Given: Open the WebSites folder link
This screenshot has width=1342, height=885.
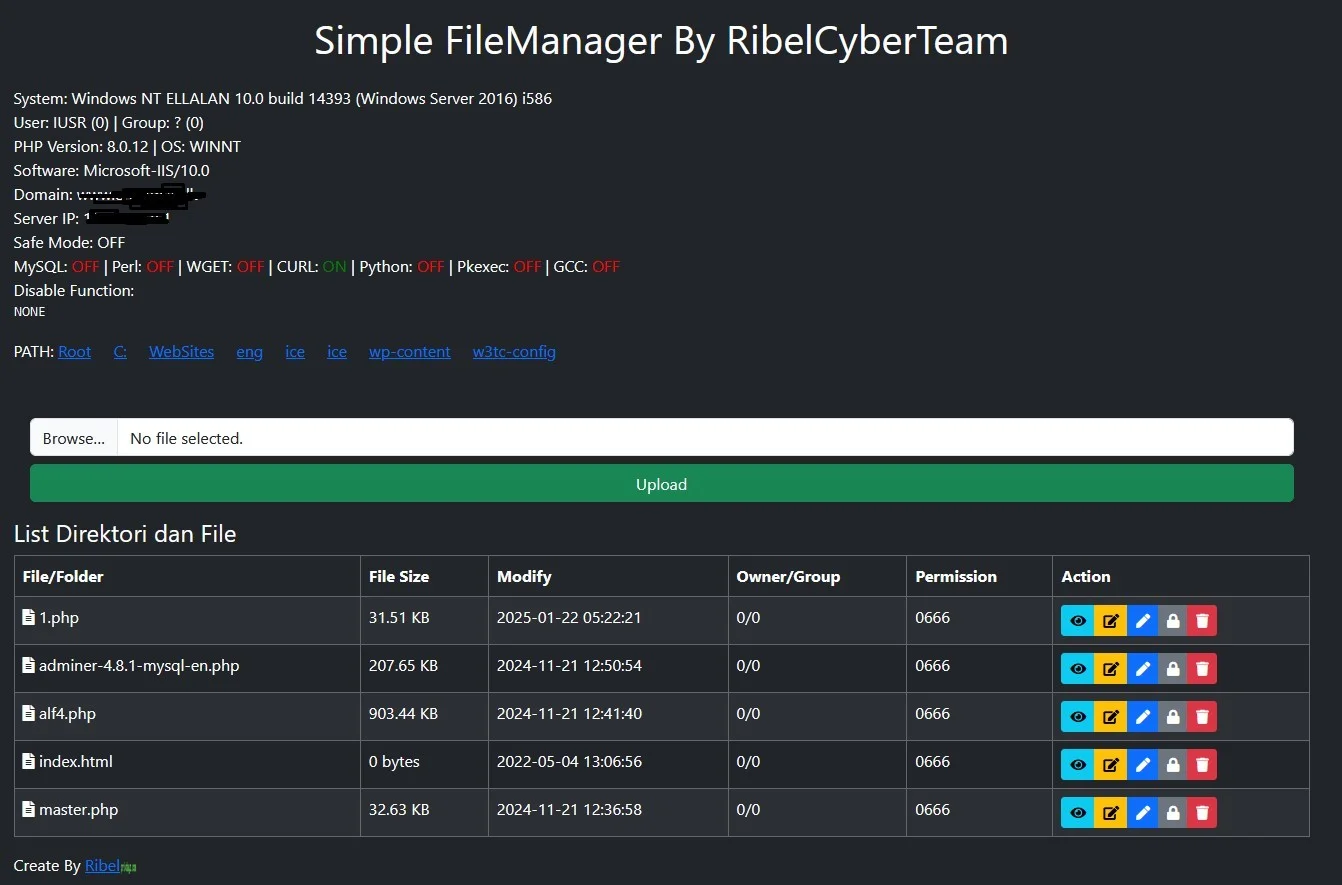Looking at the screenshot, I should [181, 351].
